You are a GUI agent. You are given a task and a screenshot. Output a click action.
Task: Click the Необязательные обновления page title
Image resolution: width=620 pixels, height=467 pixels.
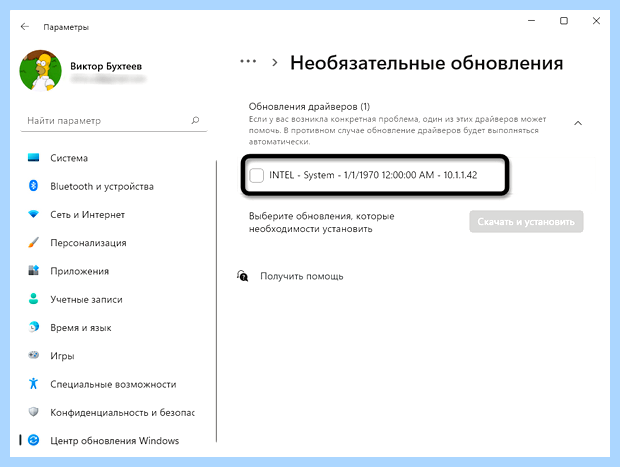pyautogui.click(x=427, y=63)
